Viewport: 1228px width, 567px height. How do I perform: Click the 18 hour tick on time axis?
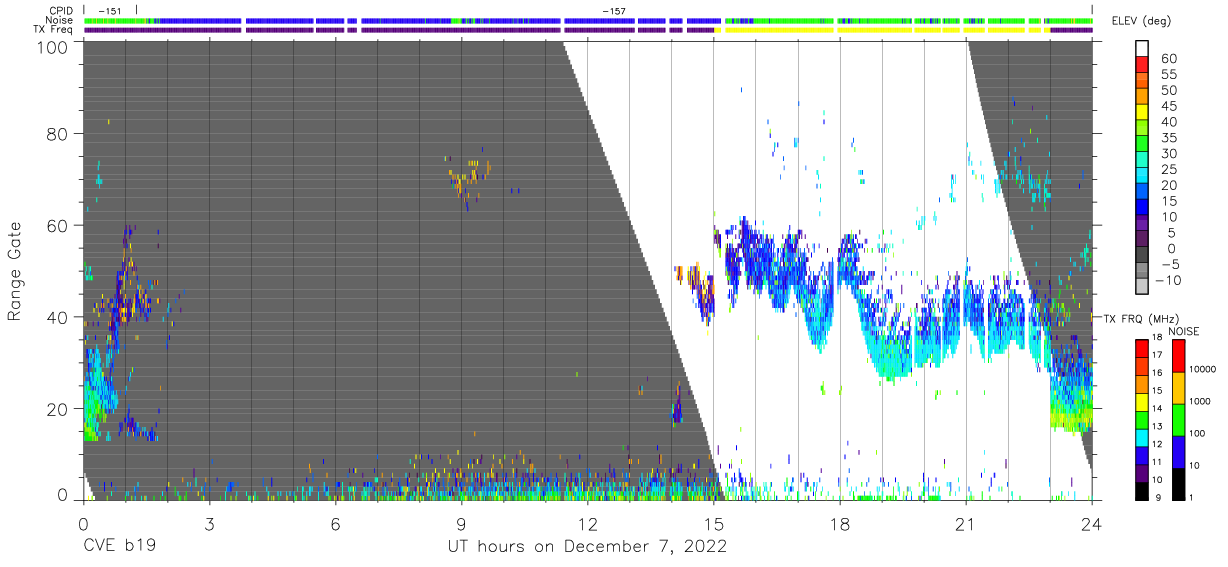click(840, 523)
